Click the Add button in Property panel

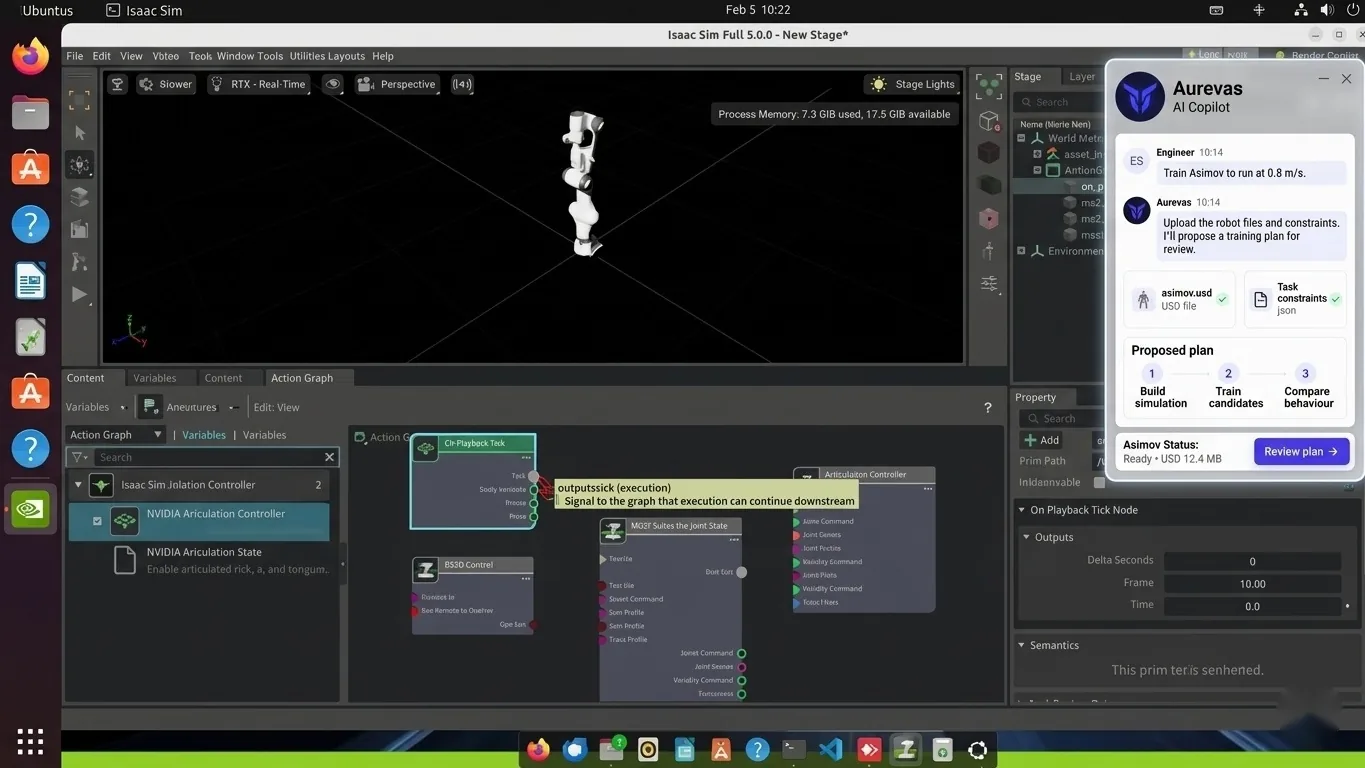point(1042,440)
